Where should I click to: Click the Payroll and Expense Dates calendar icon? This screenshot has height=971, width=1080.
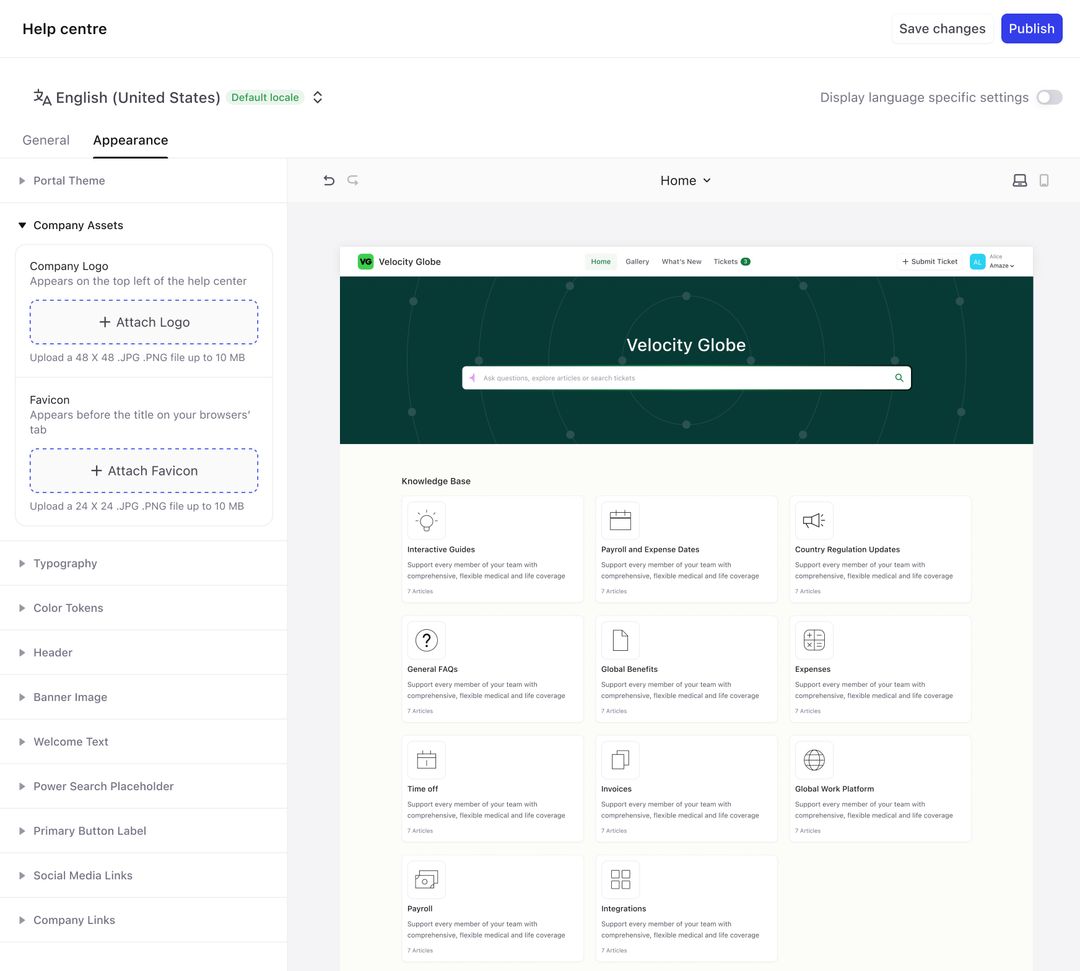click(x=620, y=520)
